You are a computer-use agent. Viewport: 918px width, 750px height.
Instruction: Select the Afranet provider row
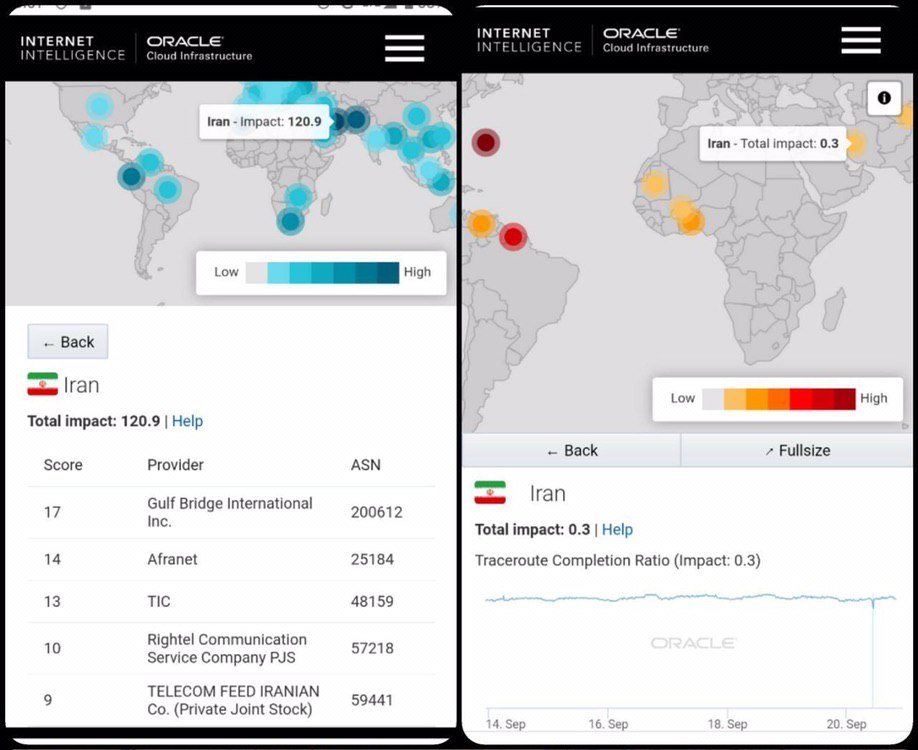[230, 559]
